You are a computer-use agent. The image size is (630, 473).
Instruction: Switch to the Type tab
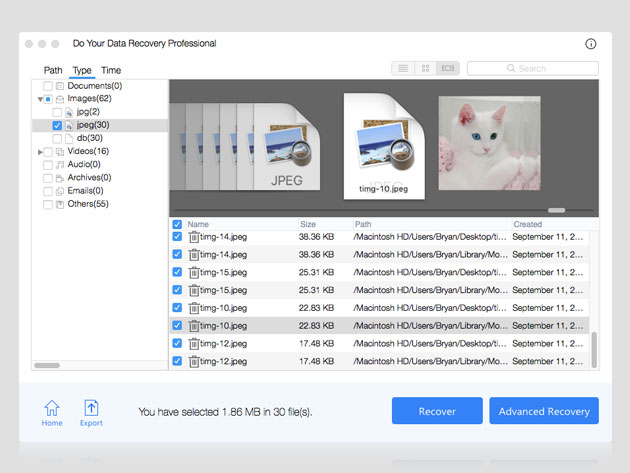(82, 70)
